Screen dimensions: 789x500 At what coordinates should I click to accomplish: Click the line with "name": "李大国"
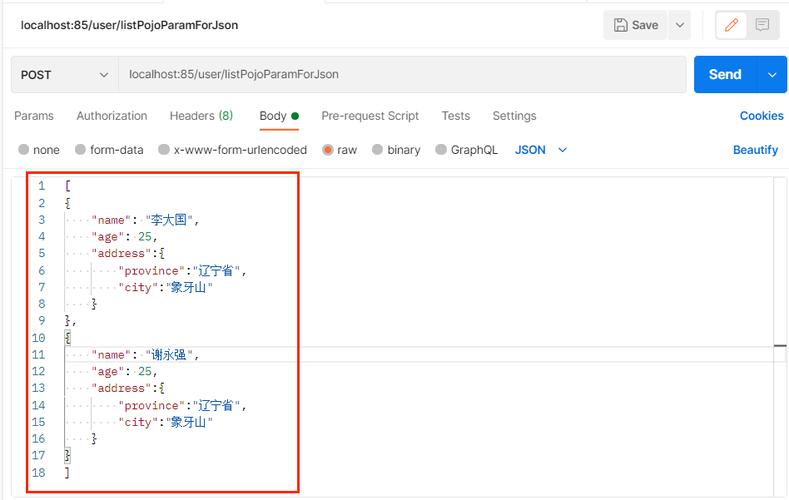pos(145,220)
